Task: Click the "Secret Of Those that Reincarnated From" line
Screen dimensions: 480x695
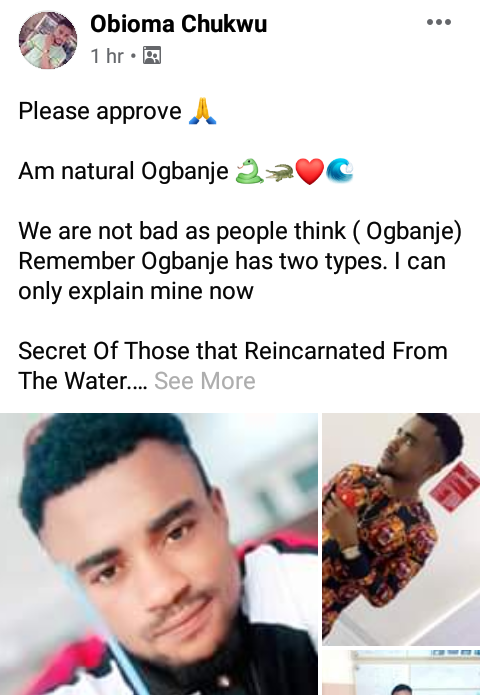Action: coord(233,351)
